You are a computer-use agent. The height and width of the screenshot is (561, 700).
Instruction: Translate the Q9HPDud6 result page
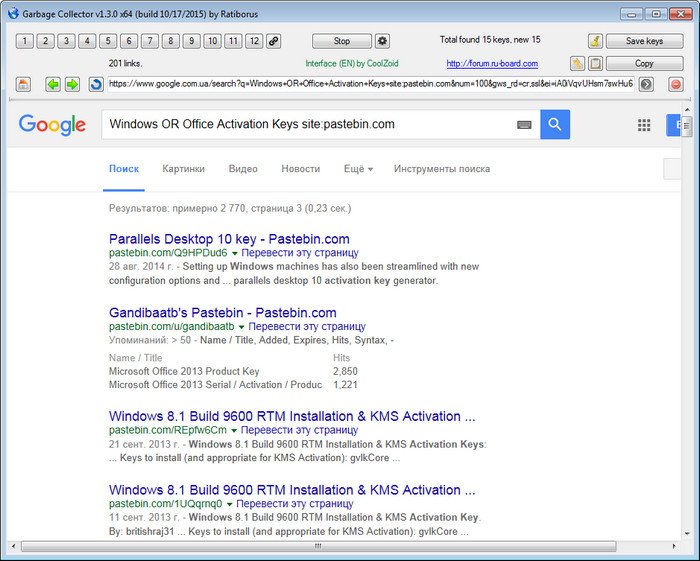click(x=300, y=253)
